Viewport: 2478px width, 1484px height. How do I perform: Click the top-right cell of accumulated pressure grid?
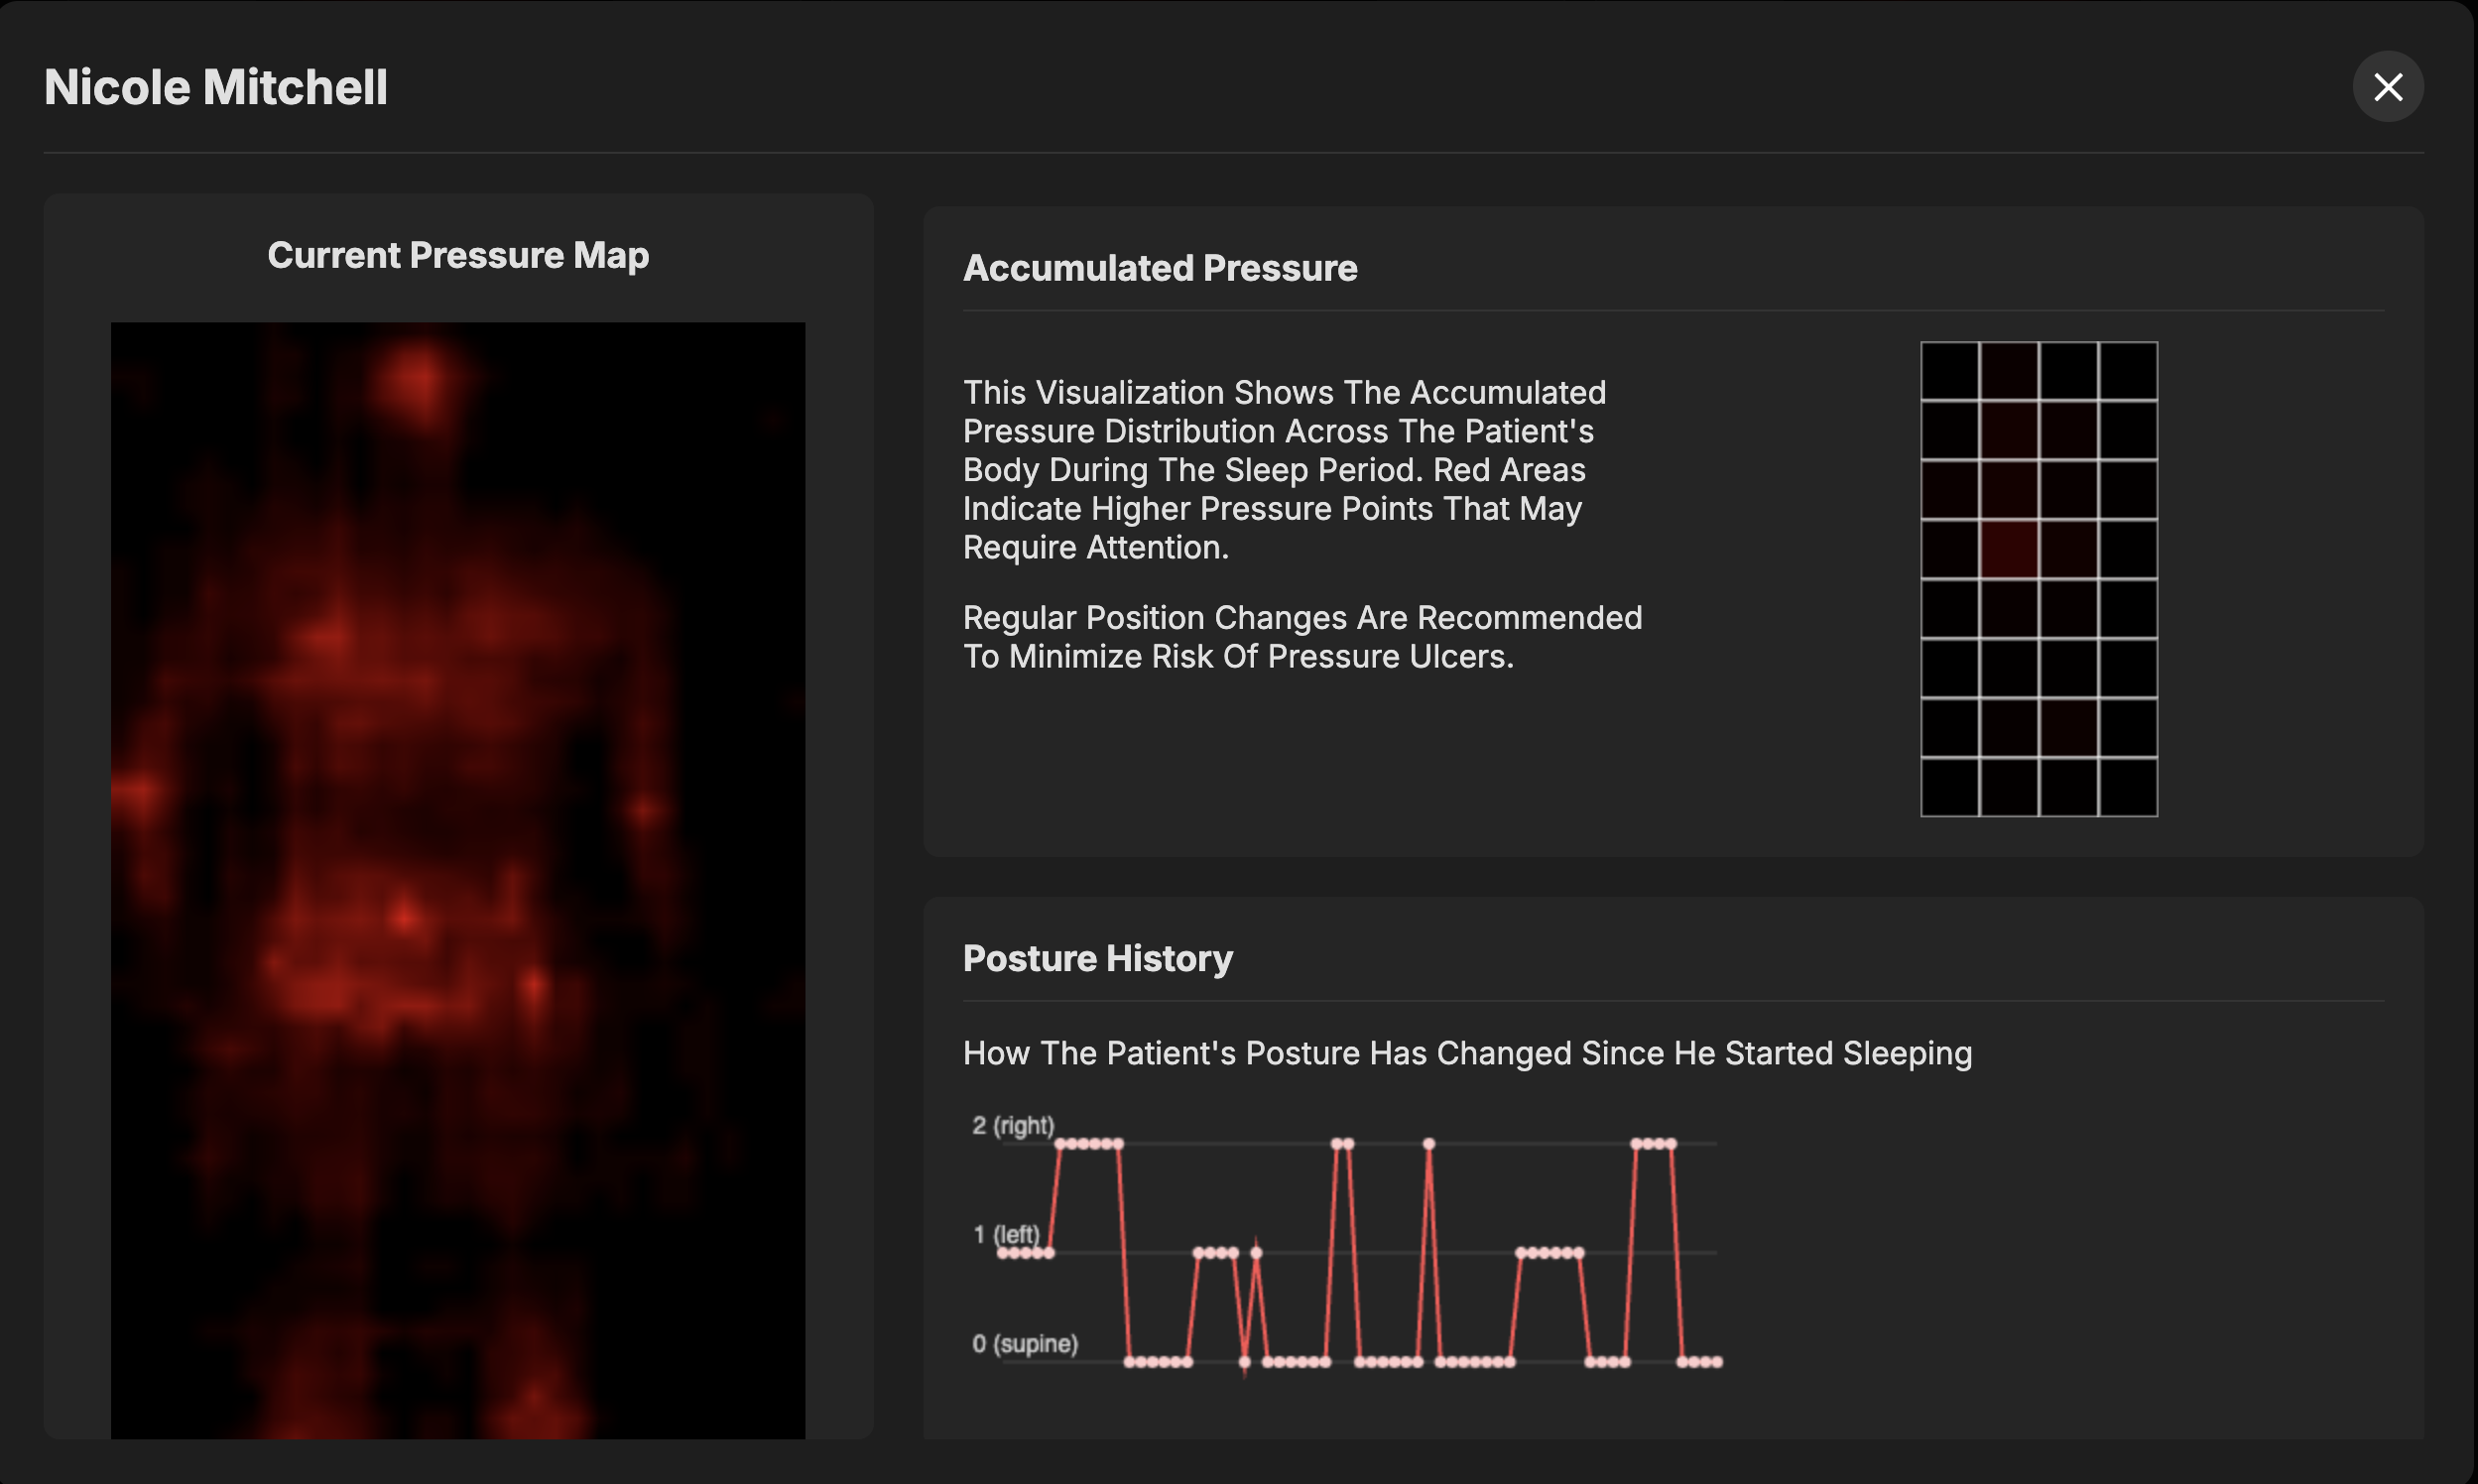[x=2128, y=371]
